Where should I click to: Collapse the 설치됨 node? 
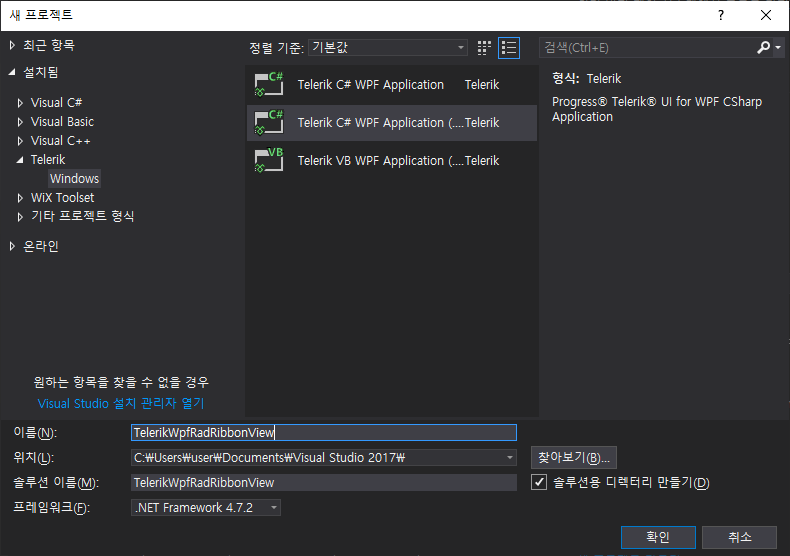point(12,73)
